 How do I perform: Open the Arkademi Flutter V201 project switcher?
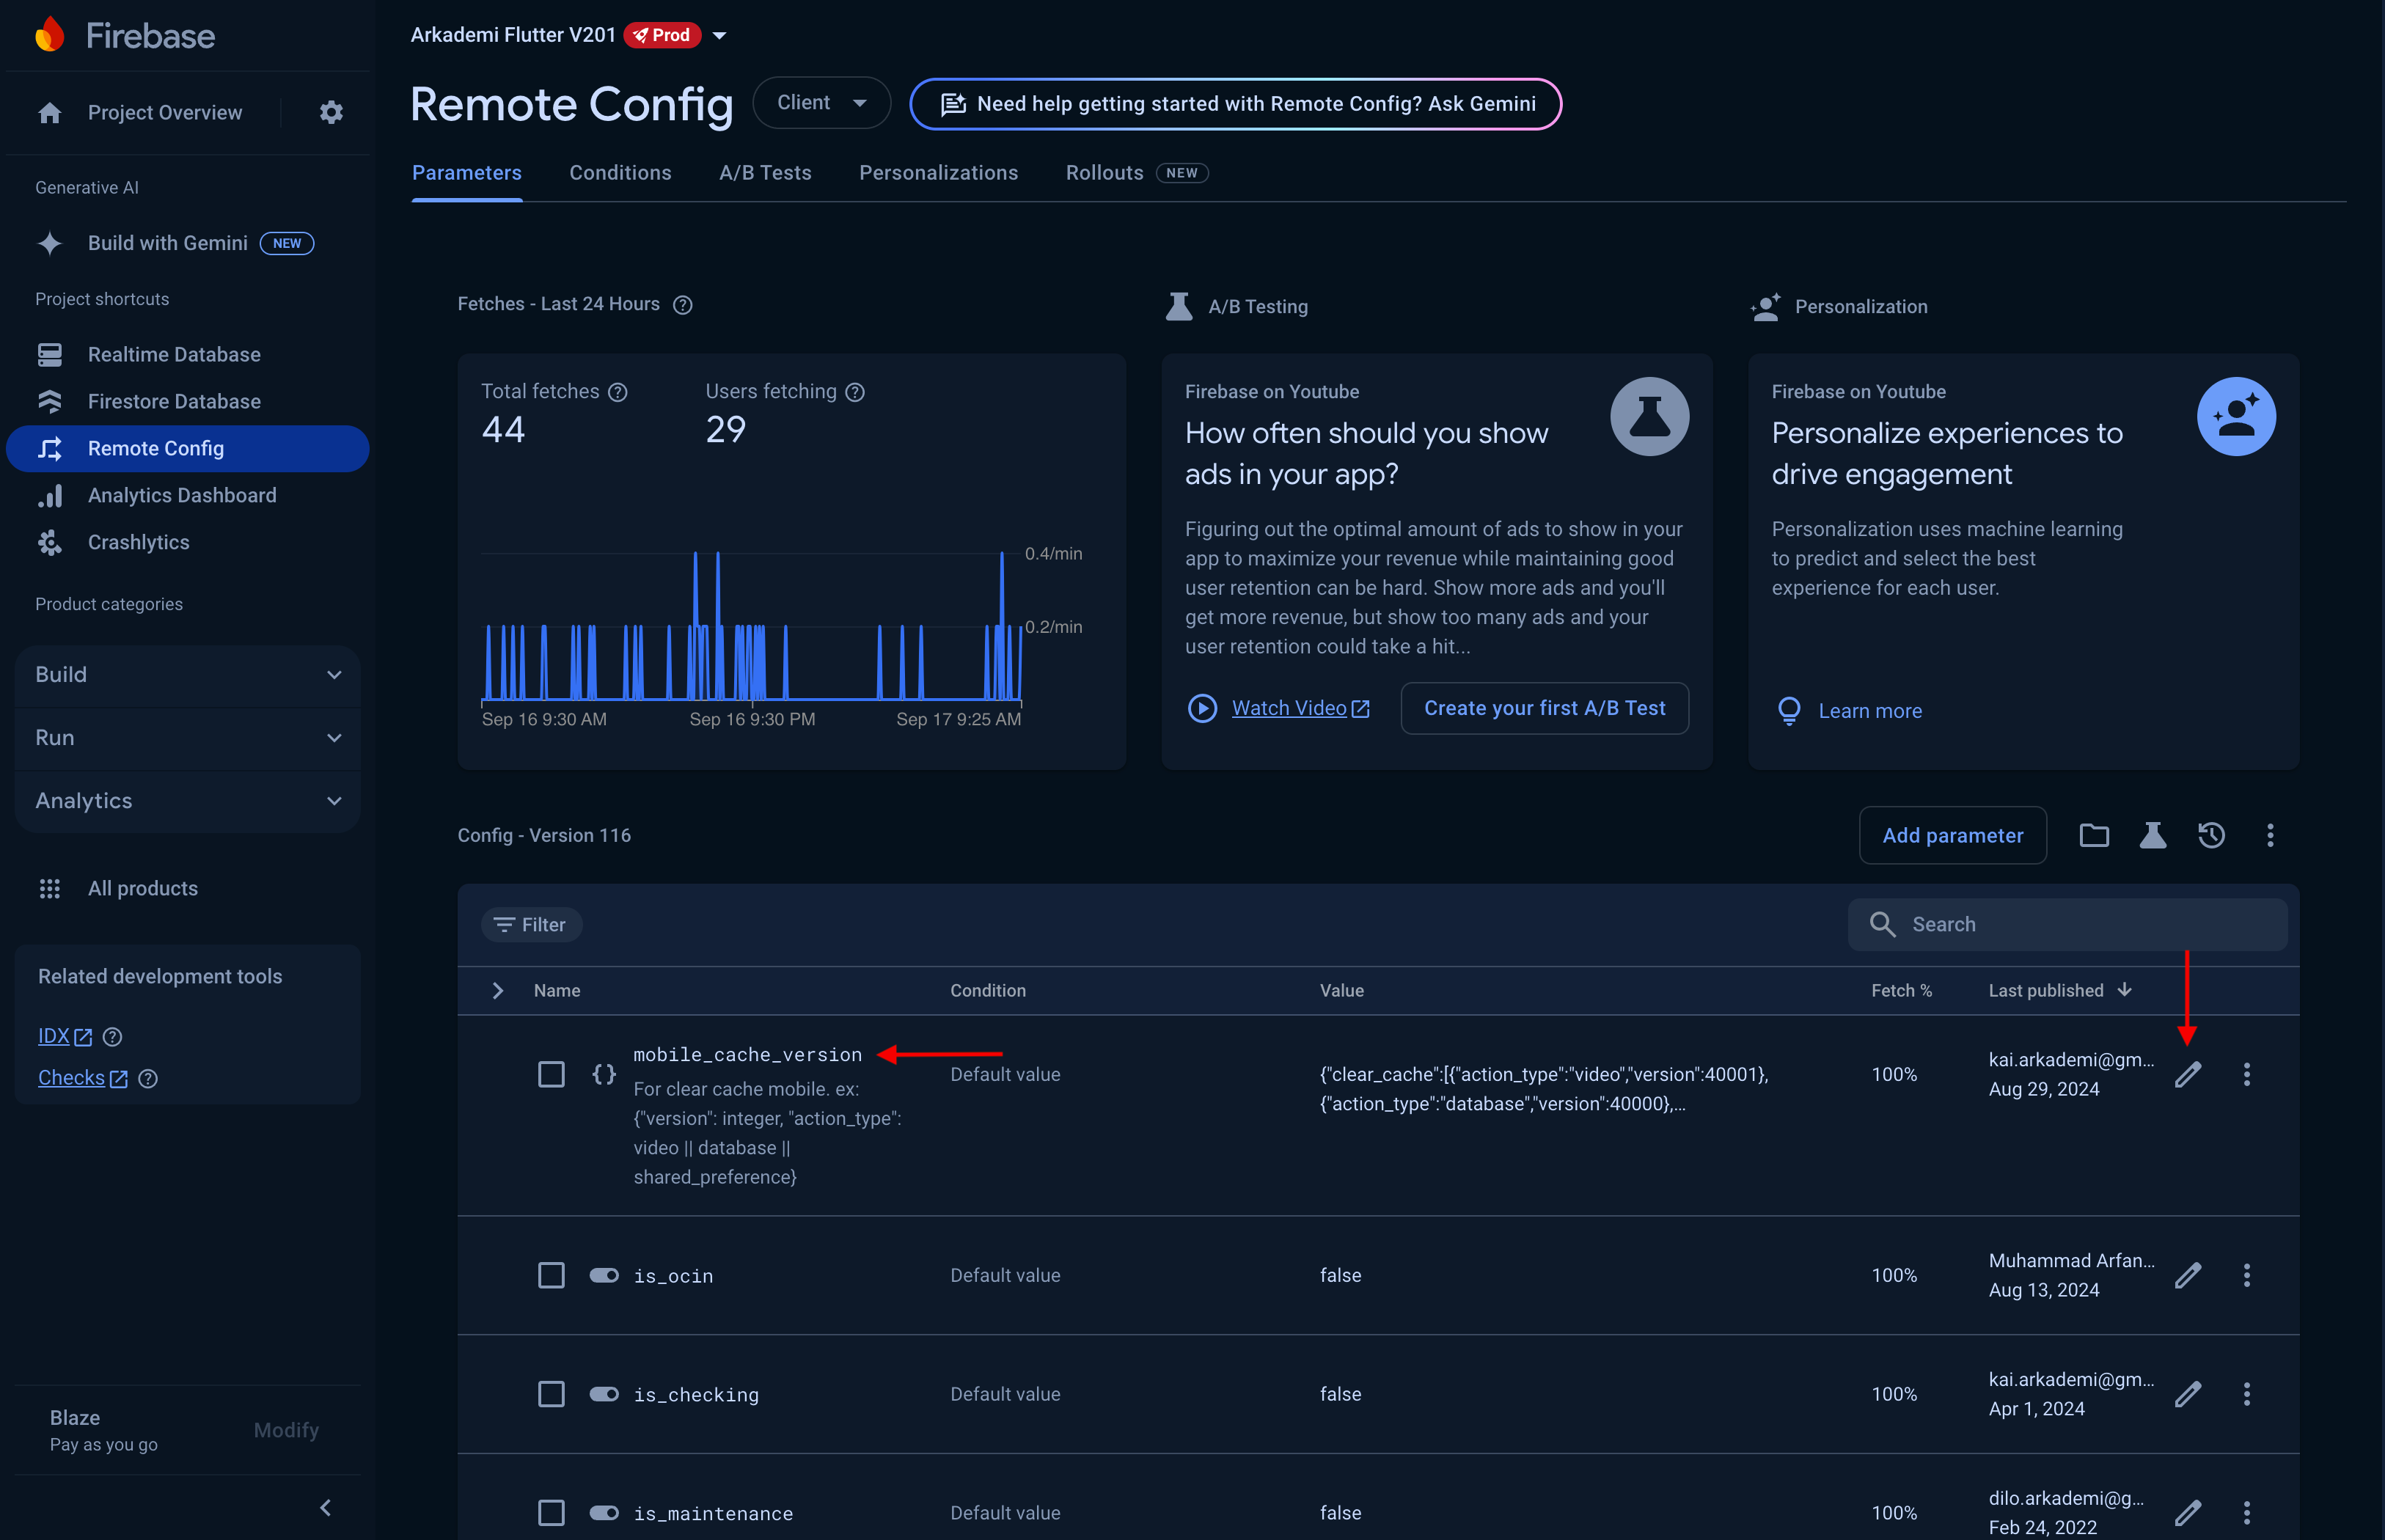coord(720,34)
